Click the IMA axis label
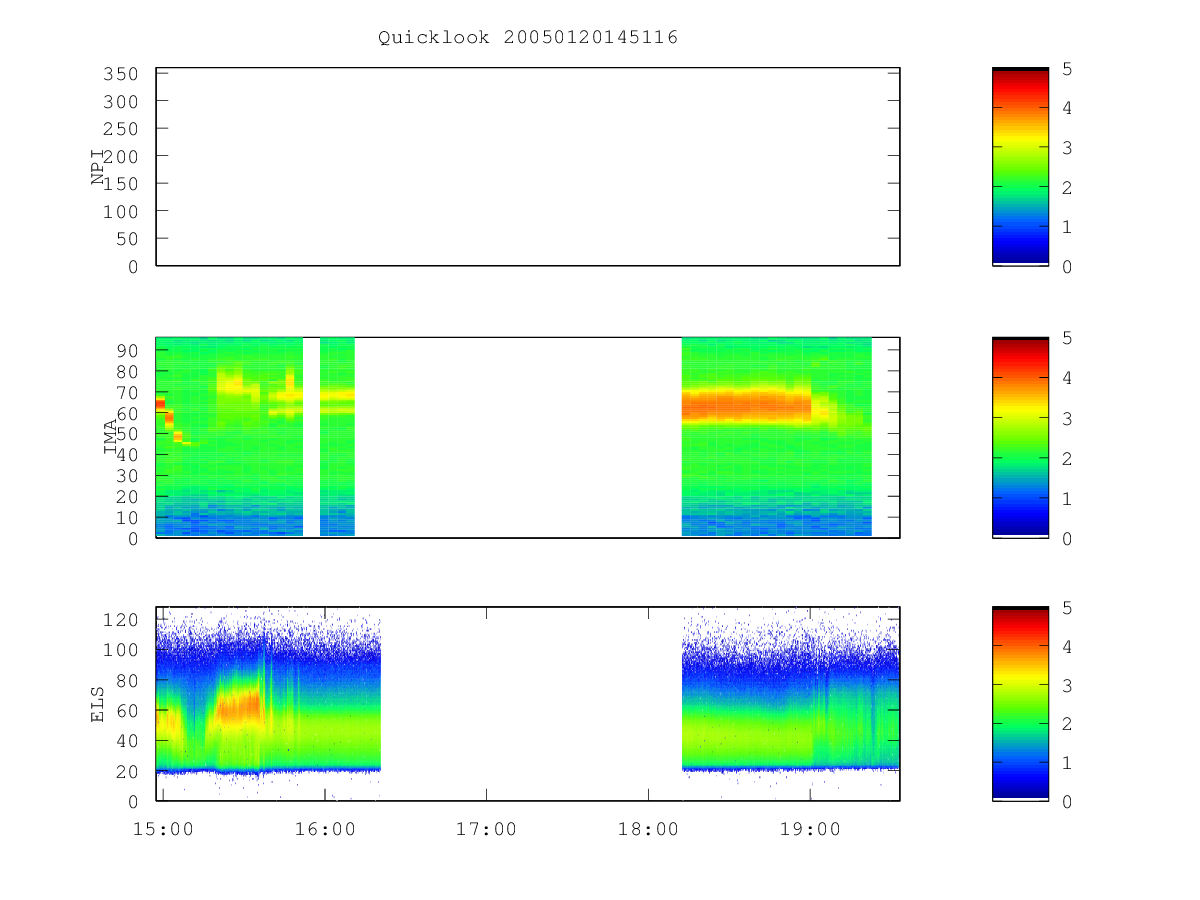1200x900 pixels. coord(110,437)
